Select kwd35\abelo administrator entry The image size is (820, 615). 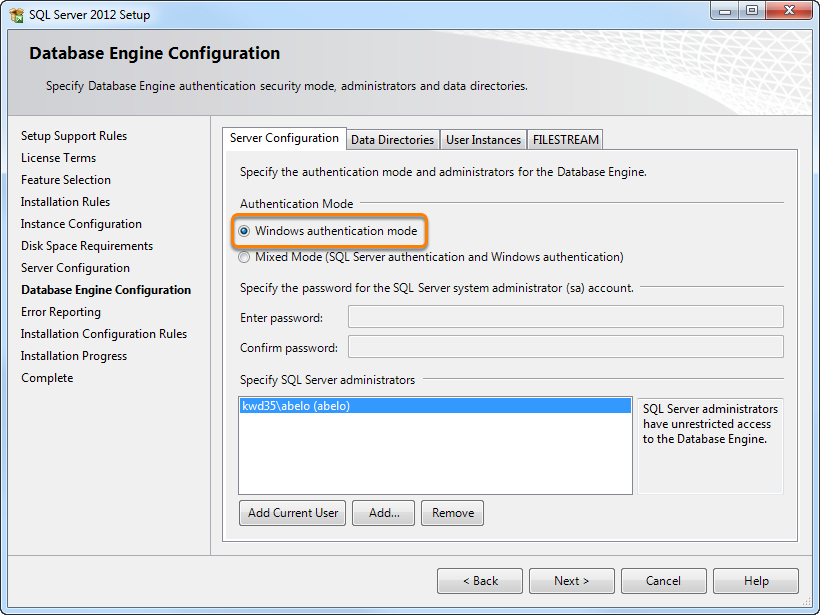435,406
